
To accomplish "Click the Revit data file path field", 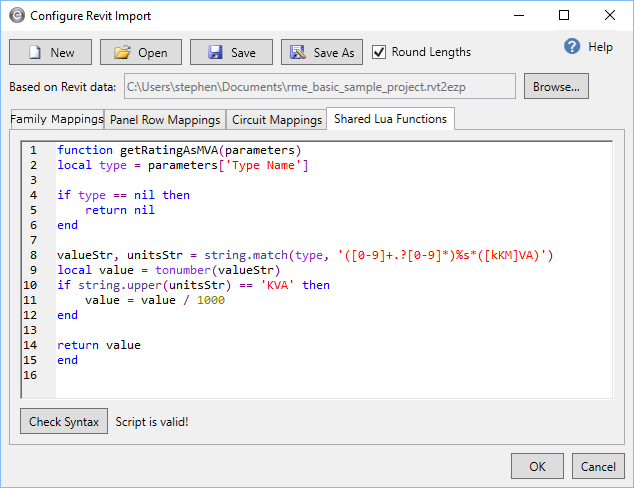I will click(319, 87).
